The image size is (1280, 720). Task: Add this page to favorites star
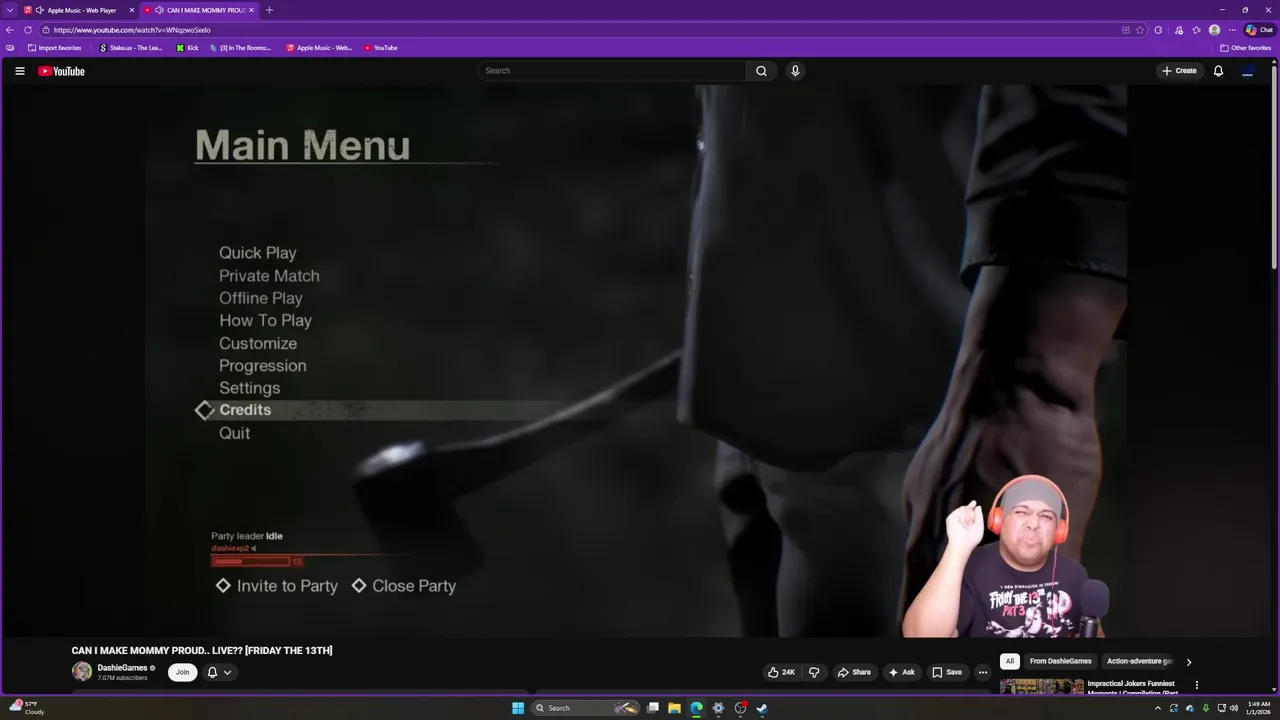tap(1140, 30)
